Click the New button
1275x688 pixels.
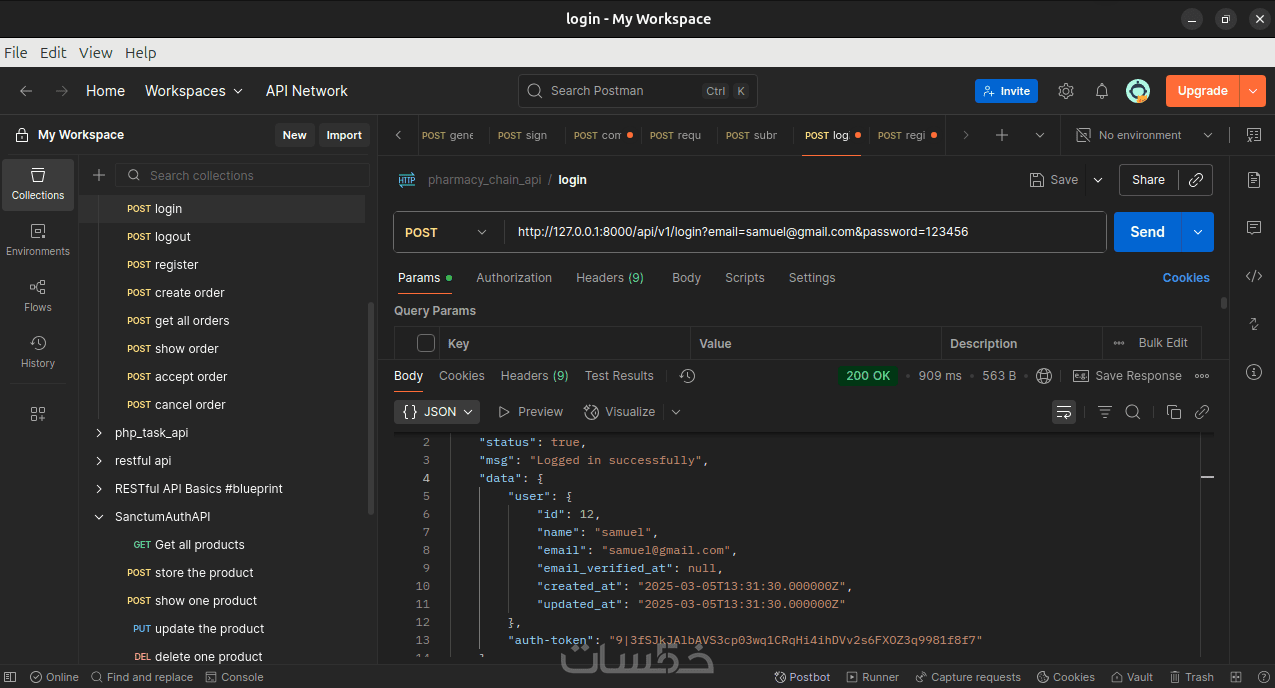295,135
